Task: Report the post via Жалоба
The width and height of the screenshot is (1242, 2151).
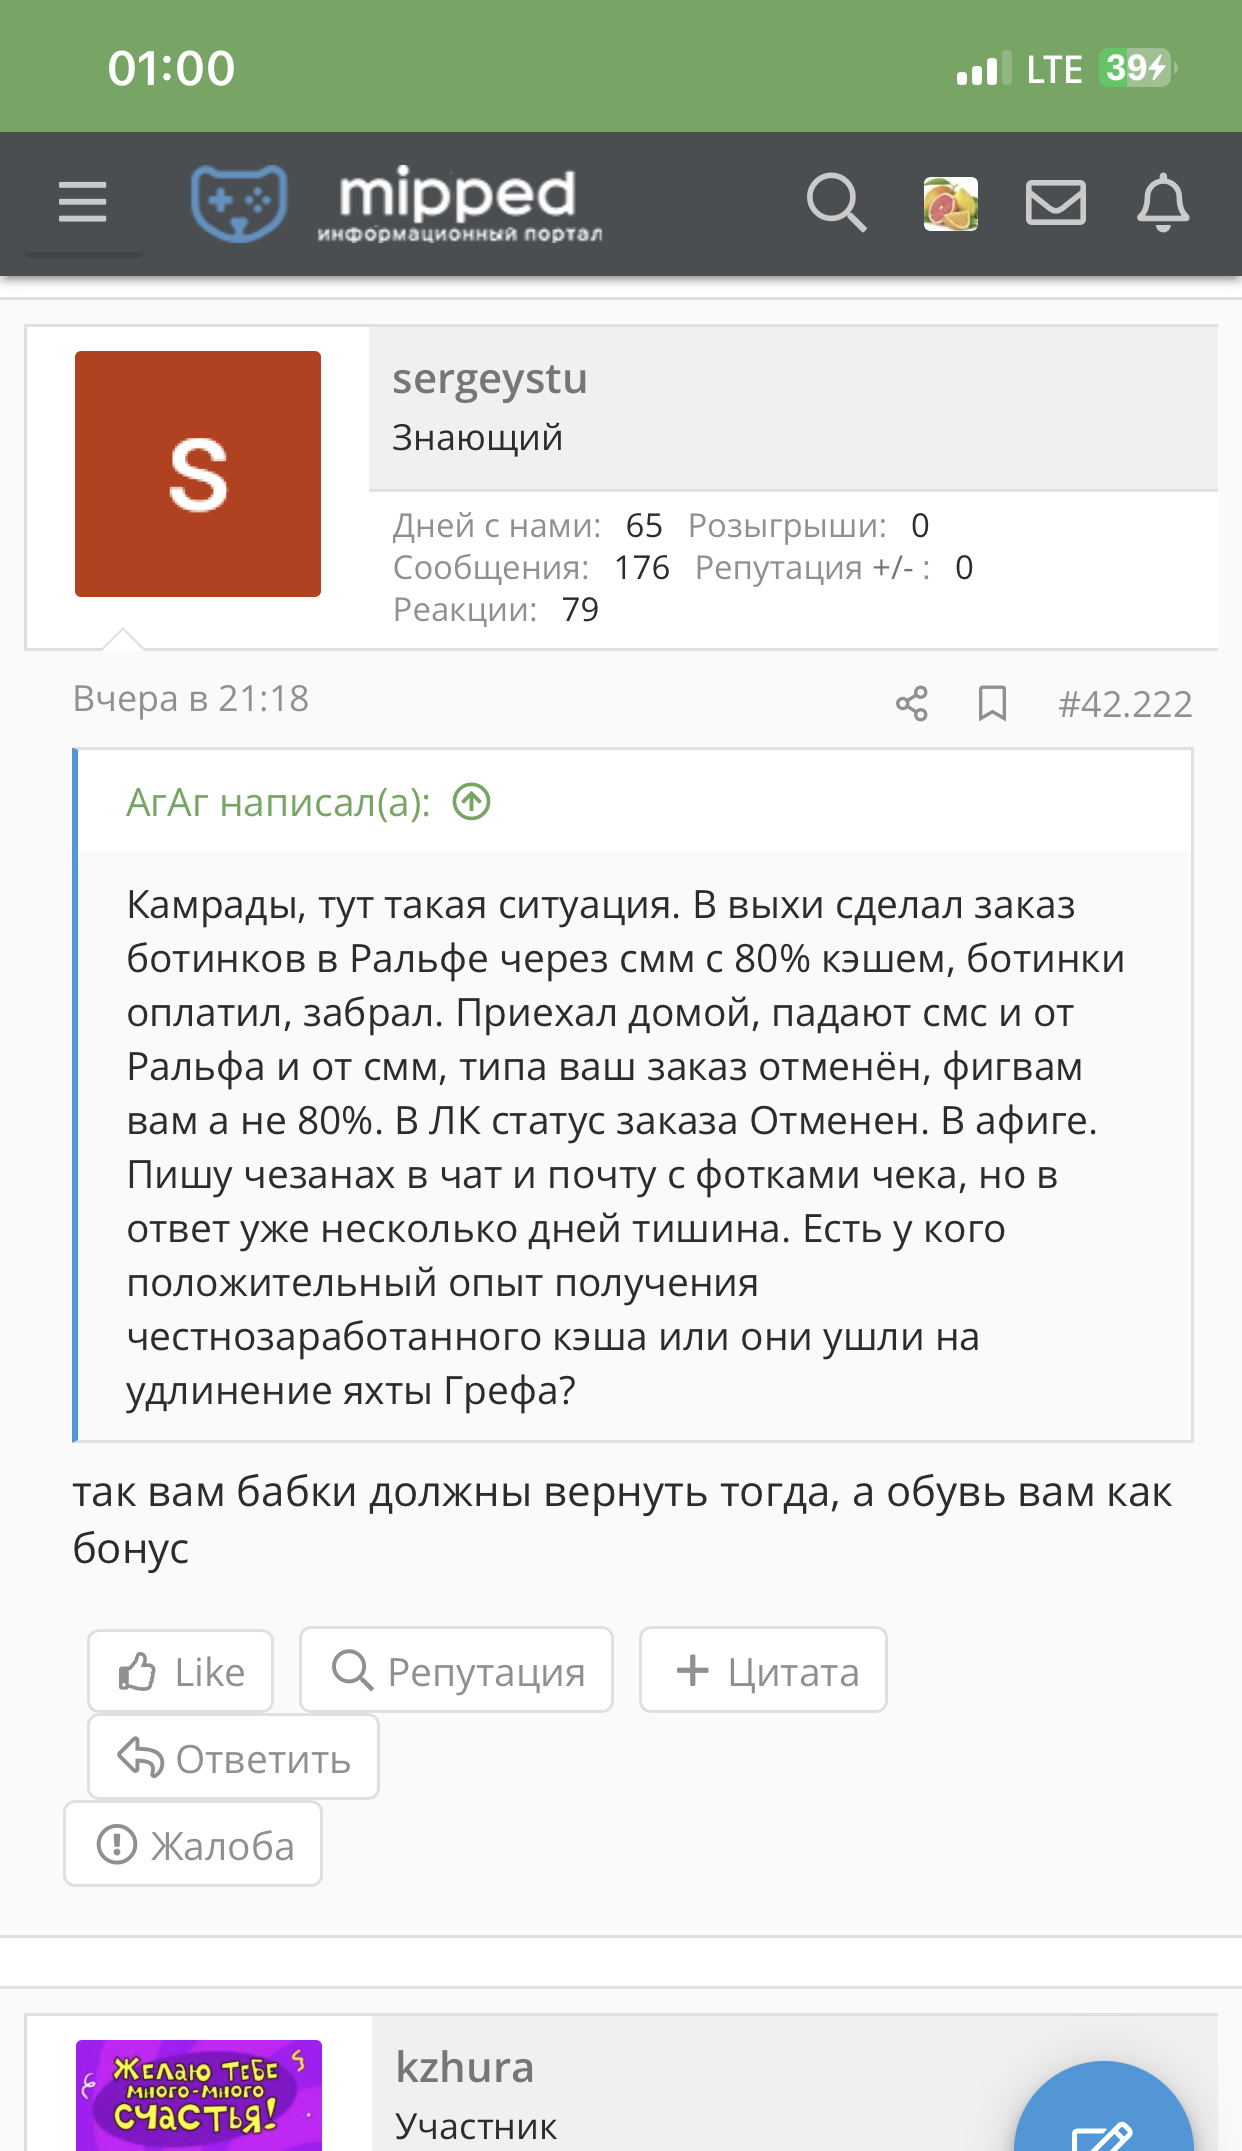Action: tap(193, 1845)
